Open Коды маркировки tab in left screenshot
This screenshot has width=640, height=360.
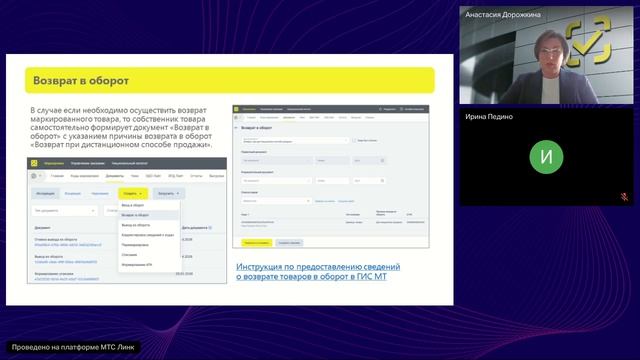pos(85,176)
